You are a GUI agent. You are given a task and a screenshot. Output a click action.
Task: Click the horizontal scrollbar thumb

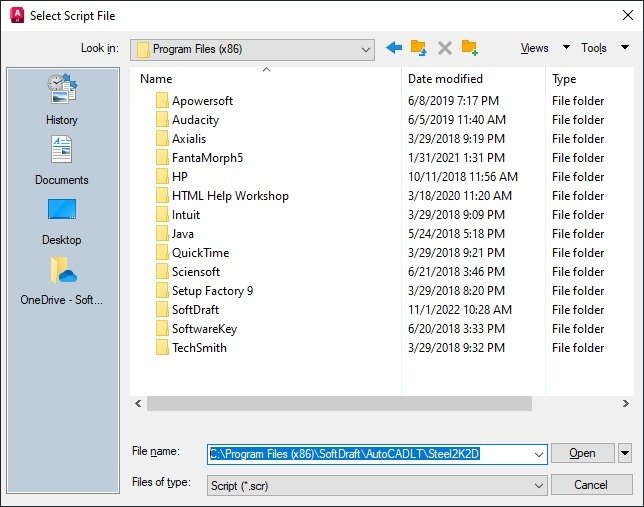339,403
